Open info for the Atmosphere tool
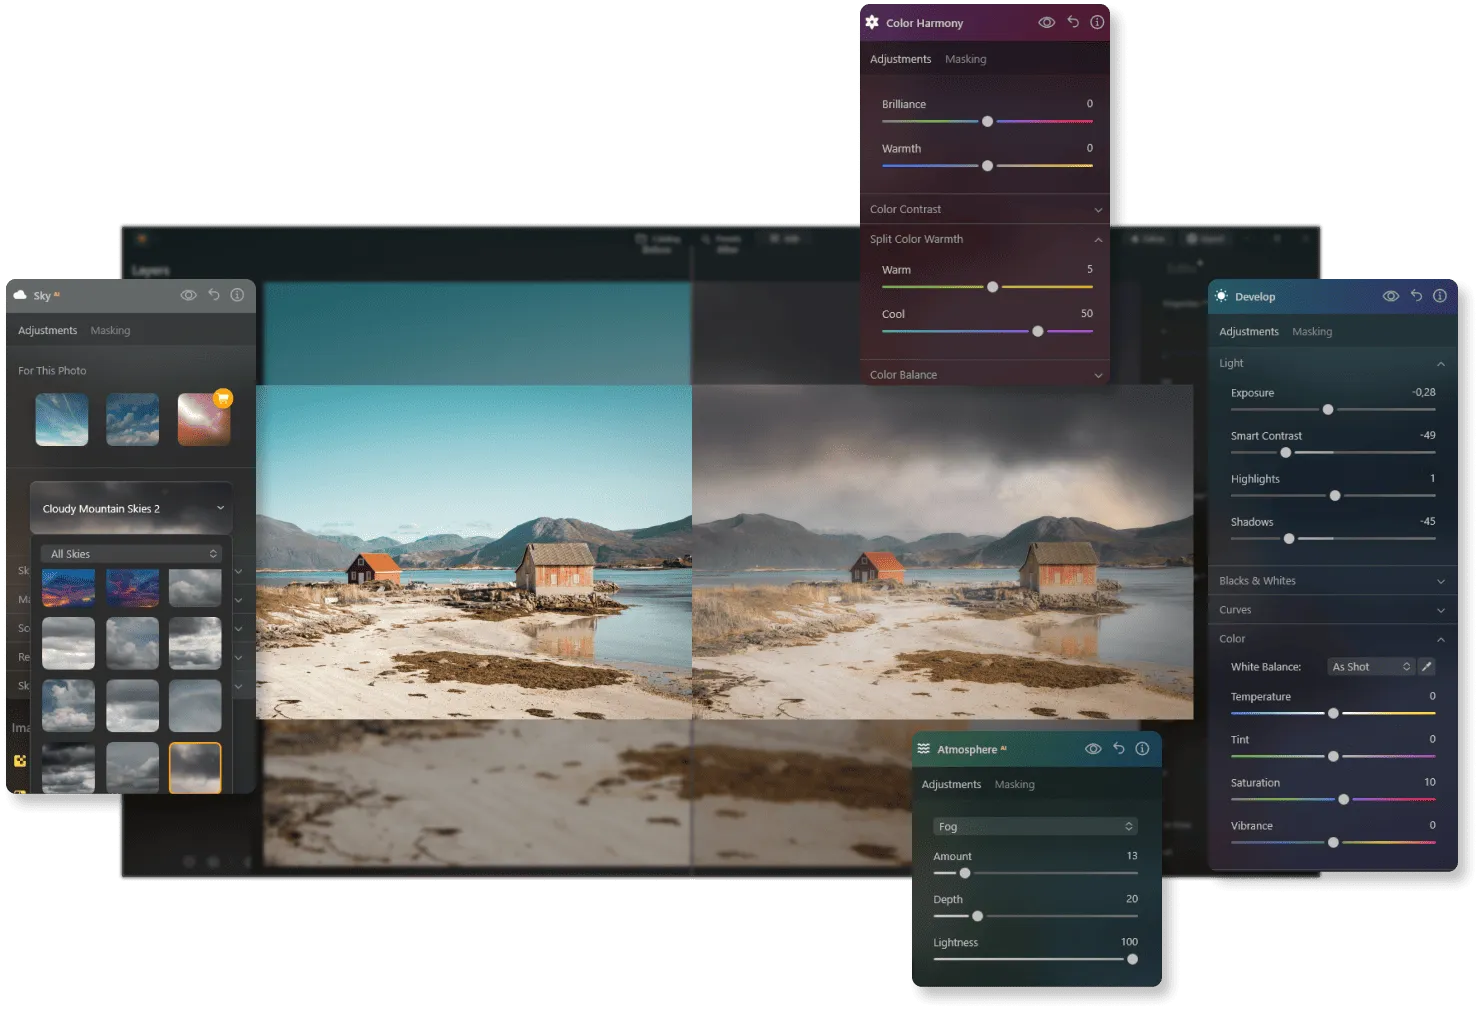 pyautogui.click(x=1142, y=749)
